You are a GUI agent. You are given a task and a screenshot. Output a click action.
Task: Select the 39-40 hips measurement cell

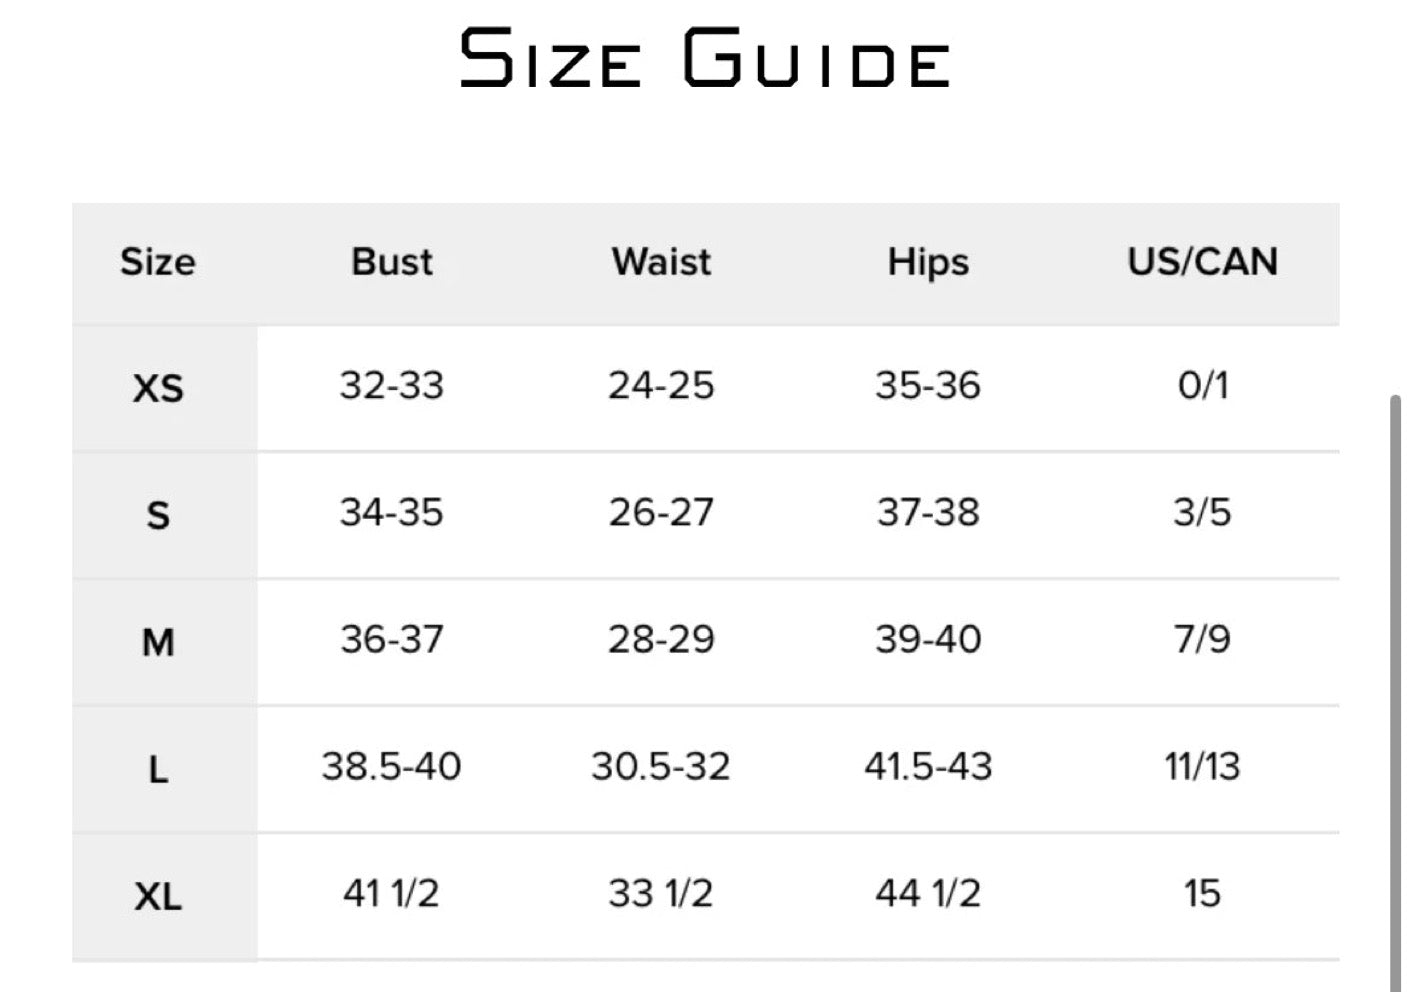928,640
